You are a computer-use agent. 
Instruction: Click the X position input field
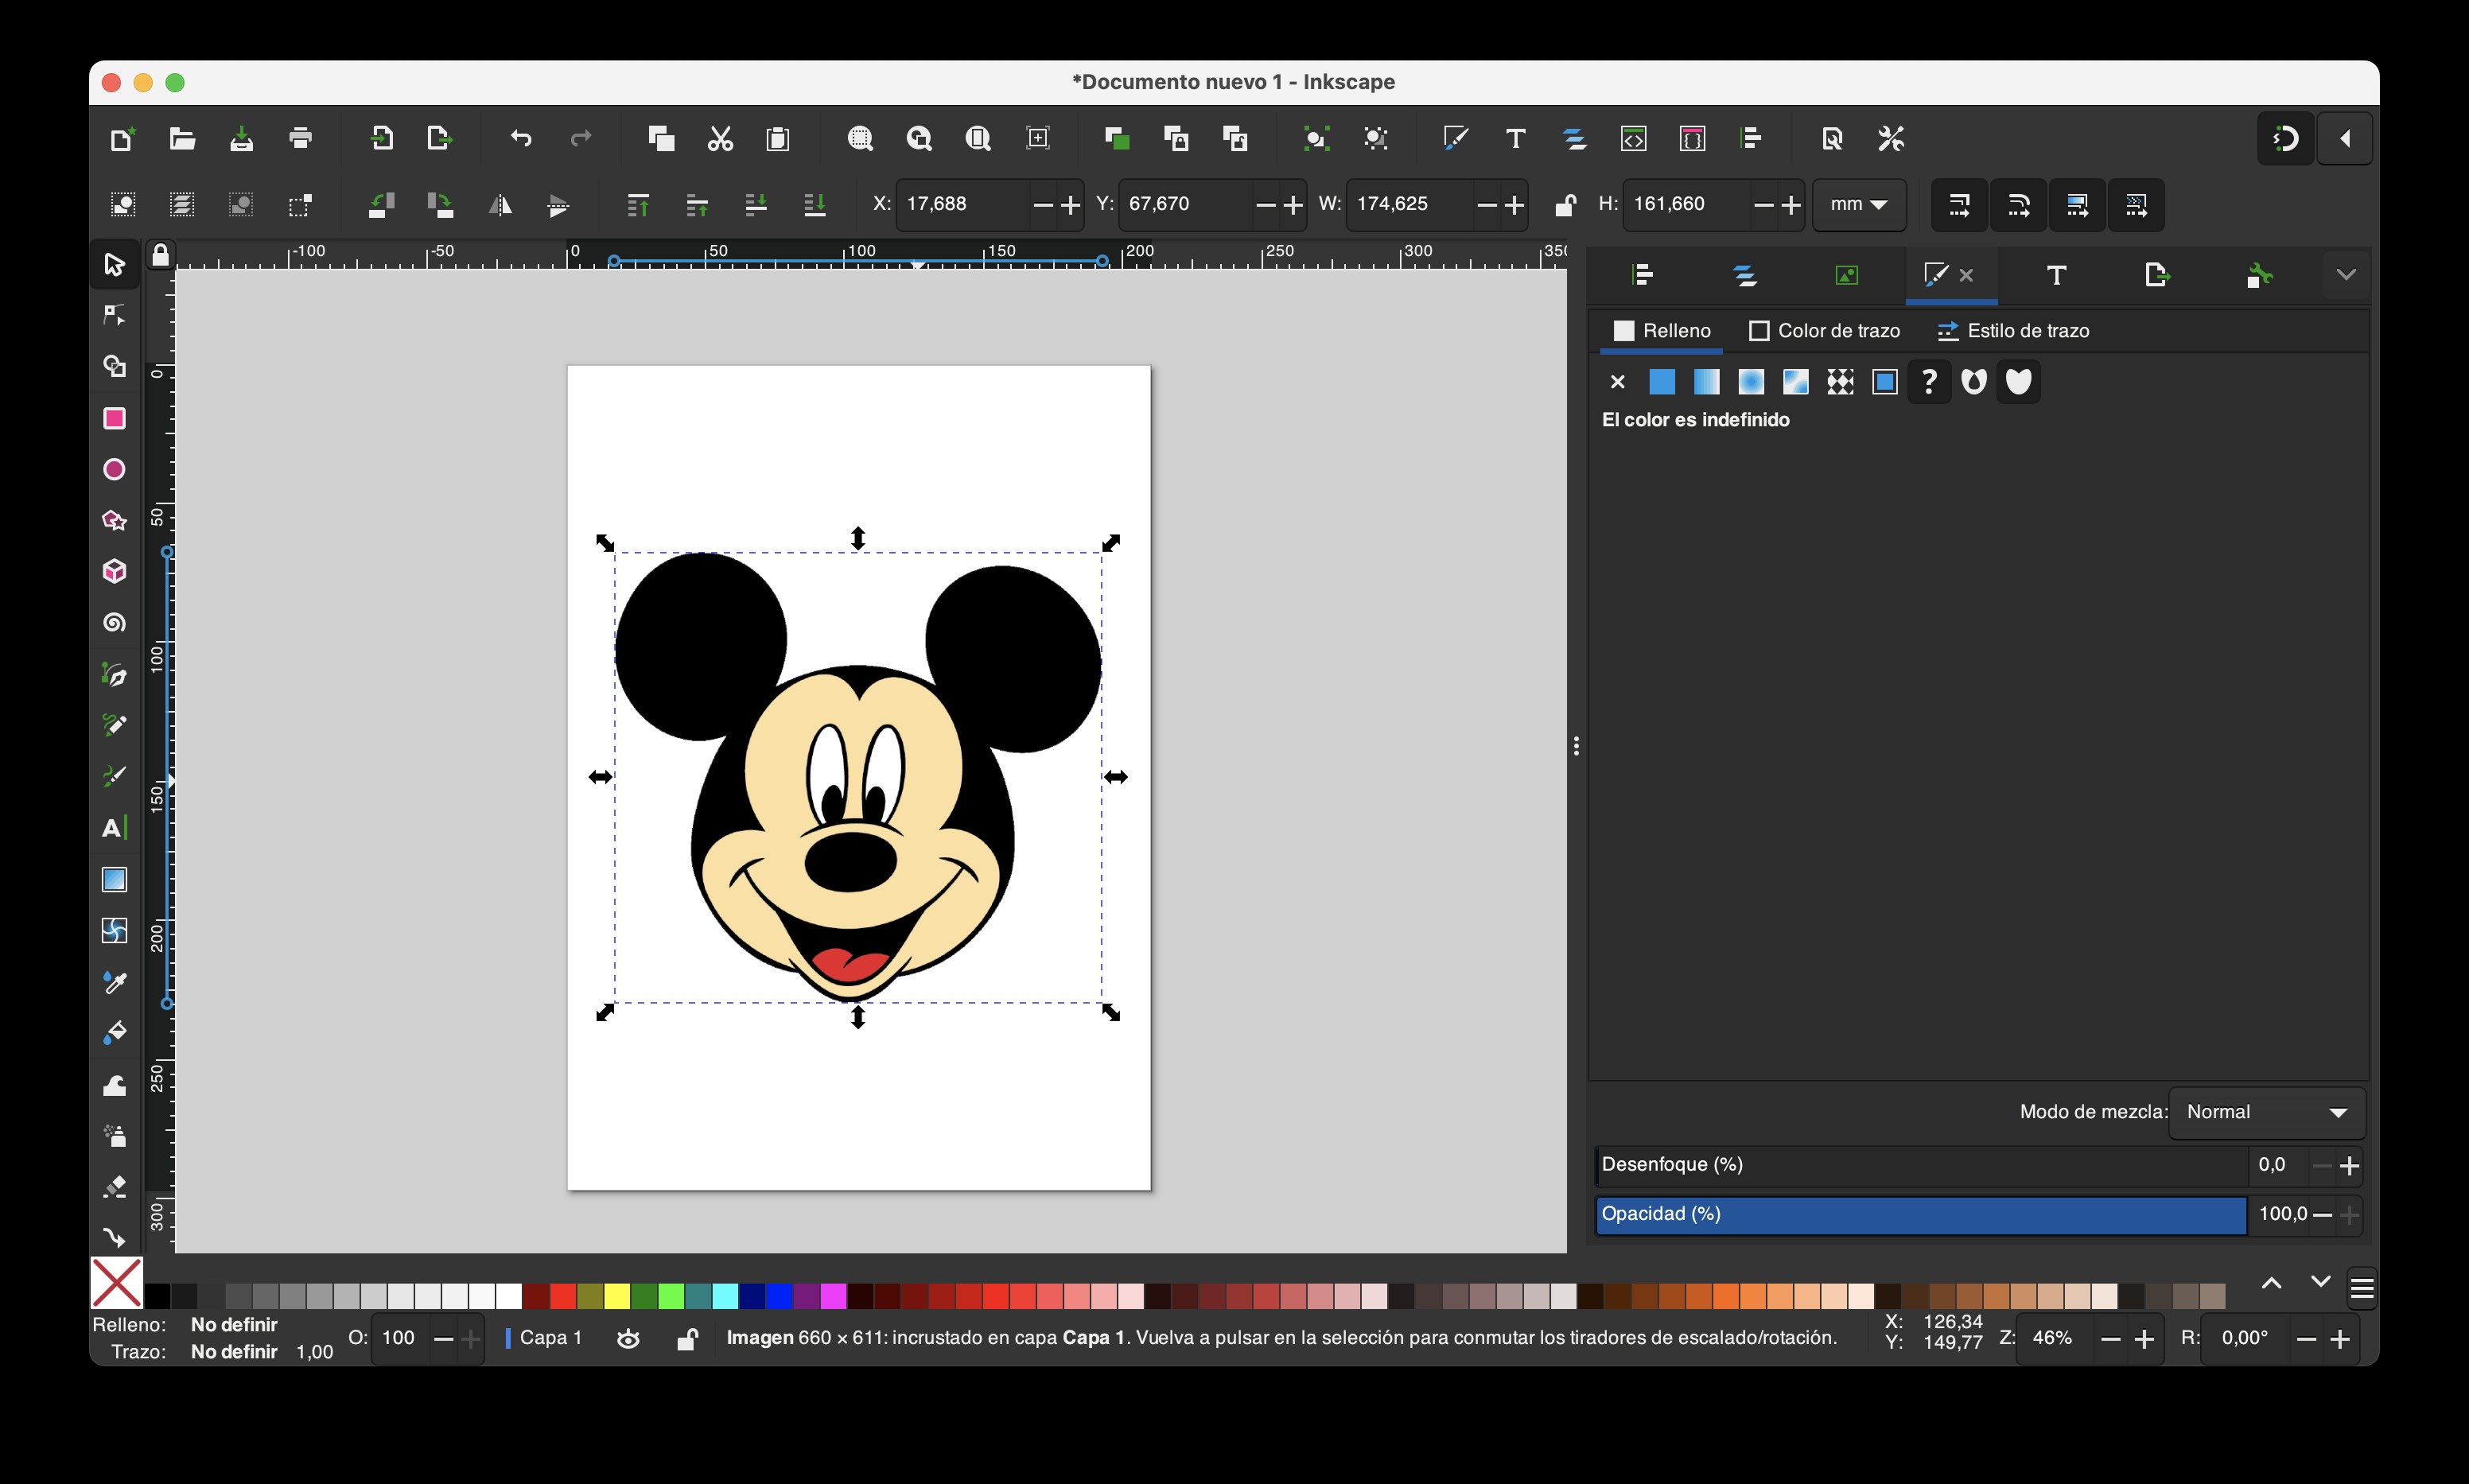[x=962, y=204]
